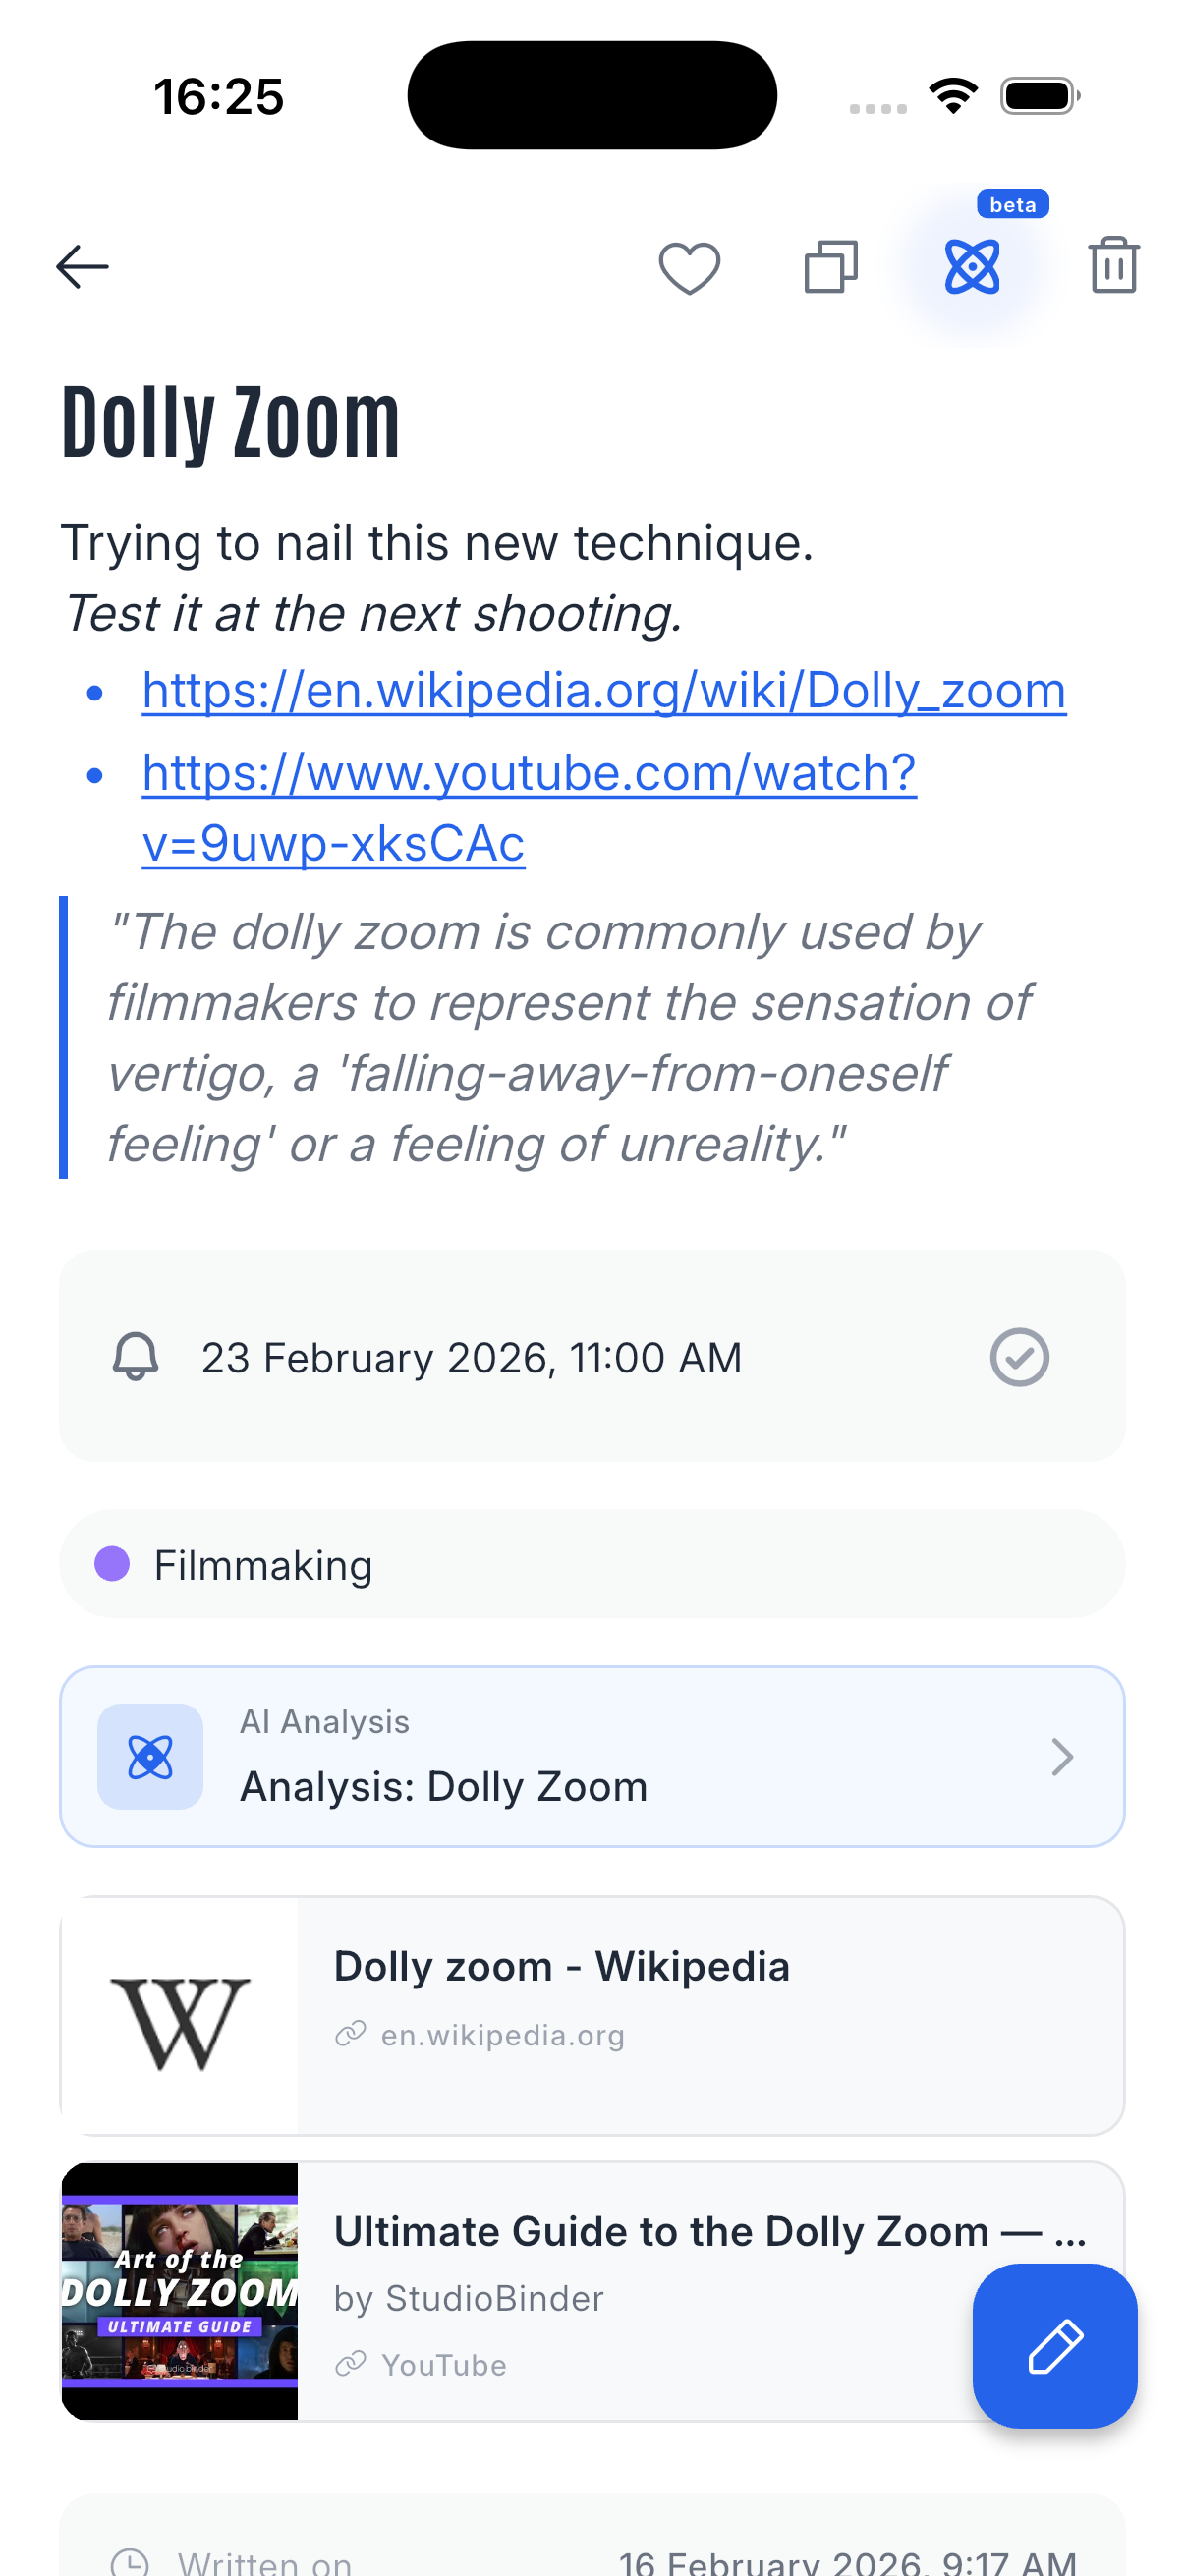Open the Analysis: Dolly Zoom entry

443,1786
